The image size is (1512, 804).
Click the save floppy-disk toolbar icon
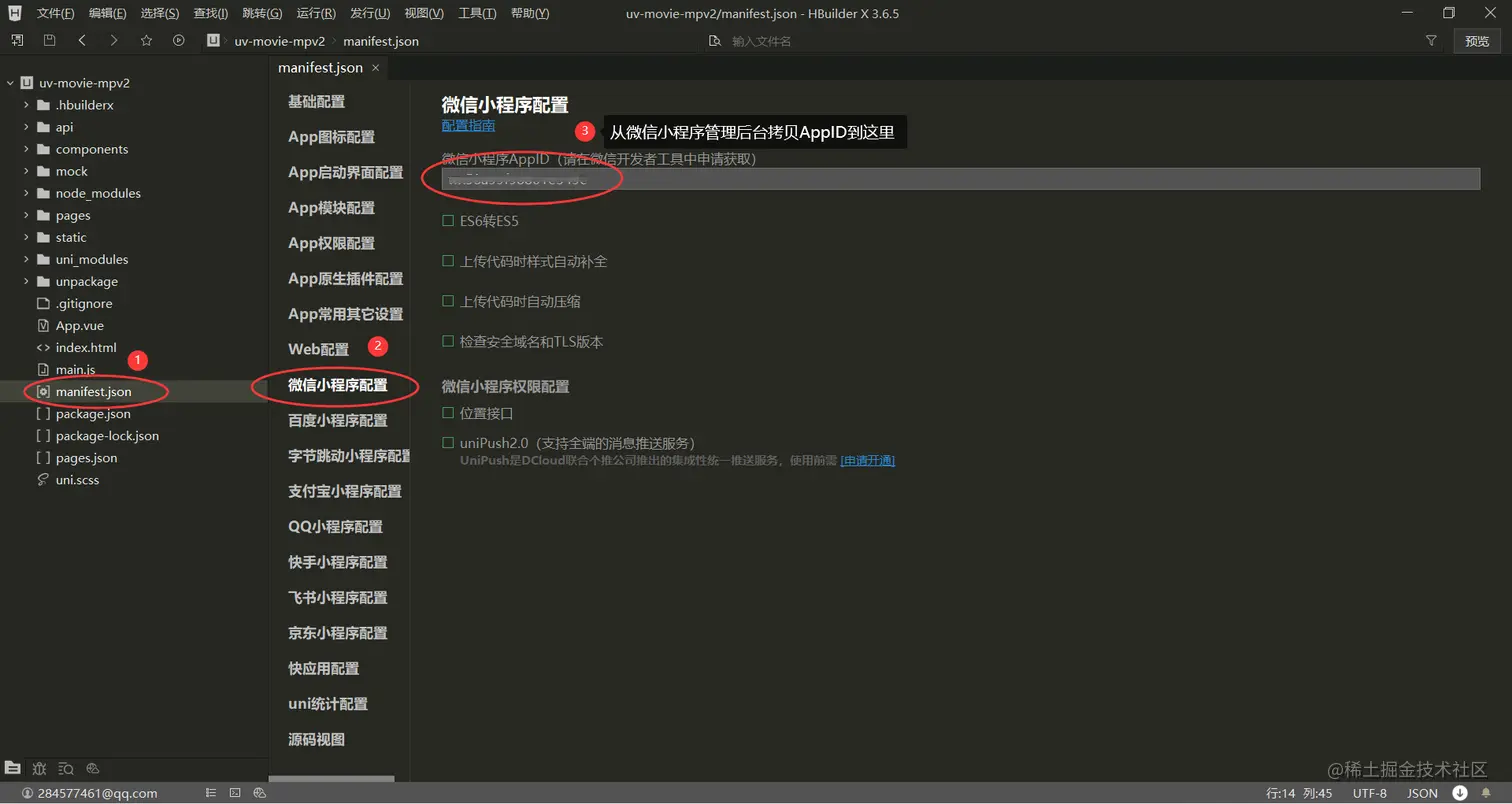pos(49,41)
